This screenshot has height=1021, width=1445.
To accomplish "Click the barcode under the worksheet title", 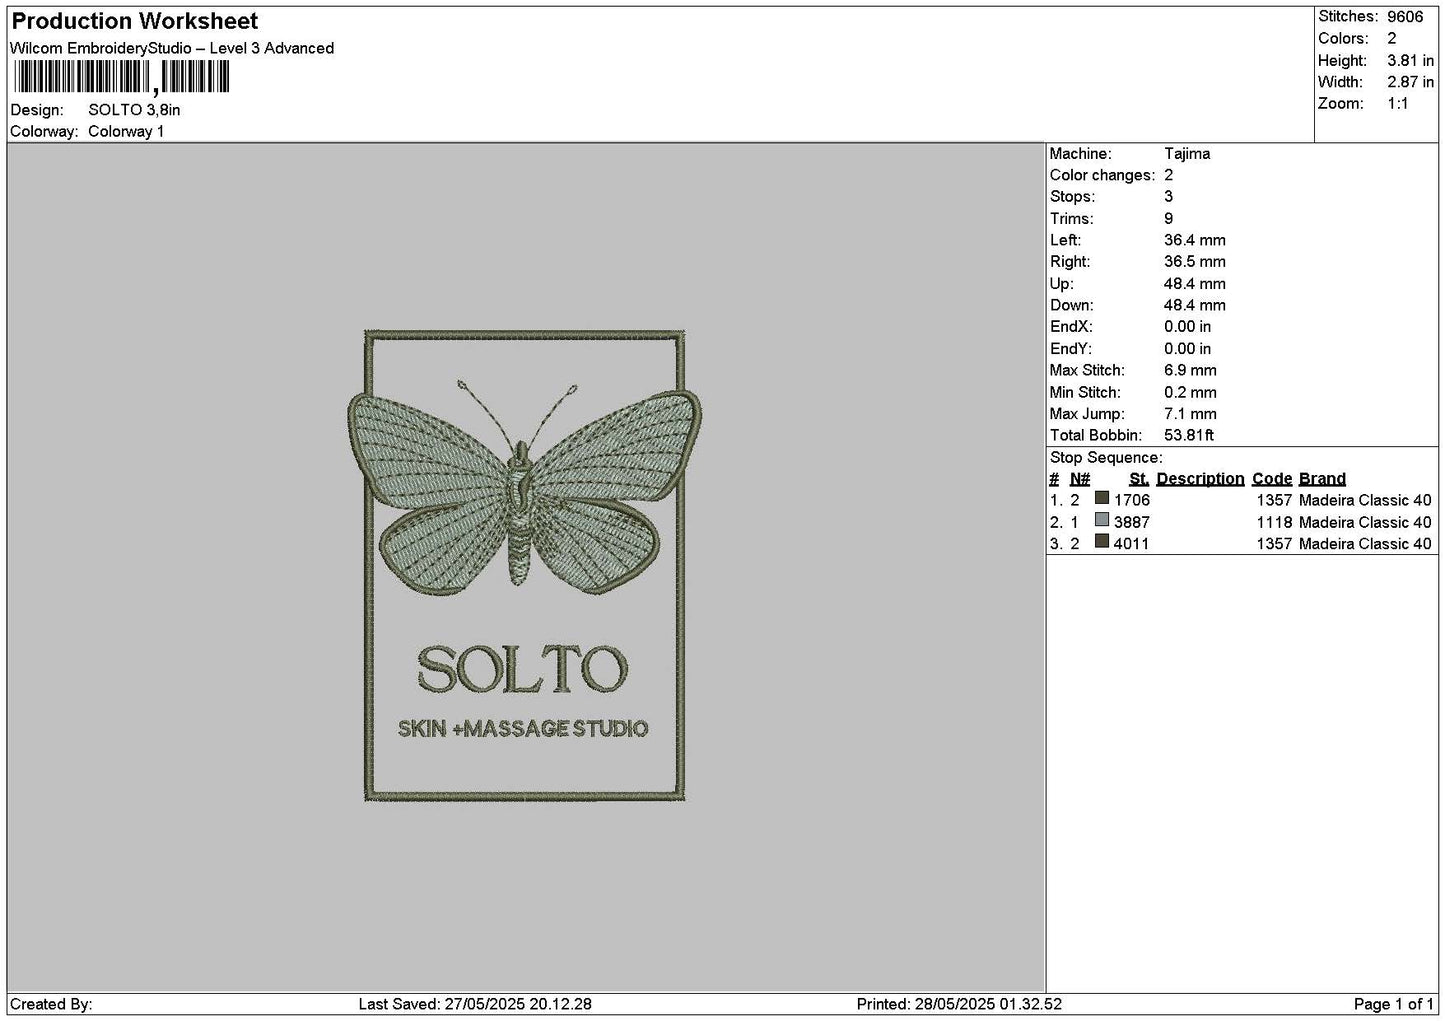I will 121,77.
